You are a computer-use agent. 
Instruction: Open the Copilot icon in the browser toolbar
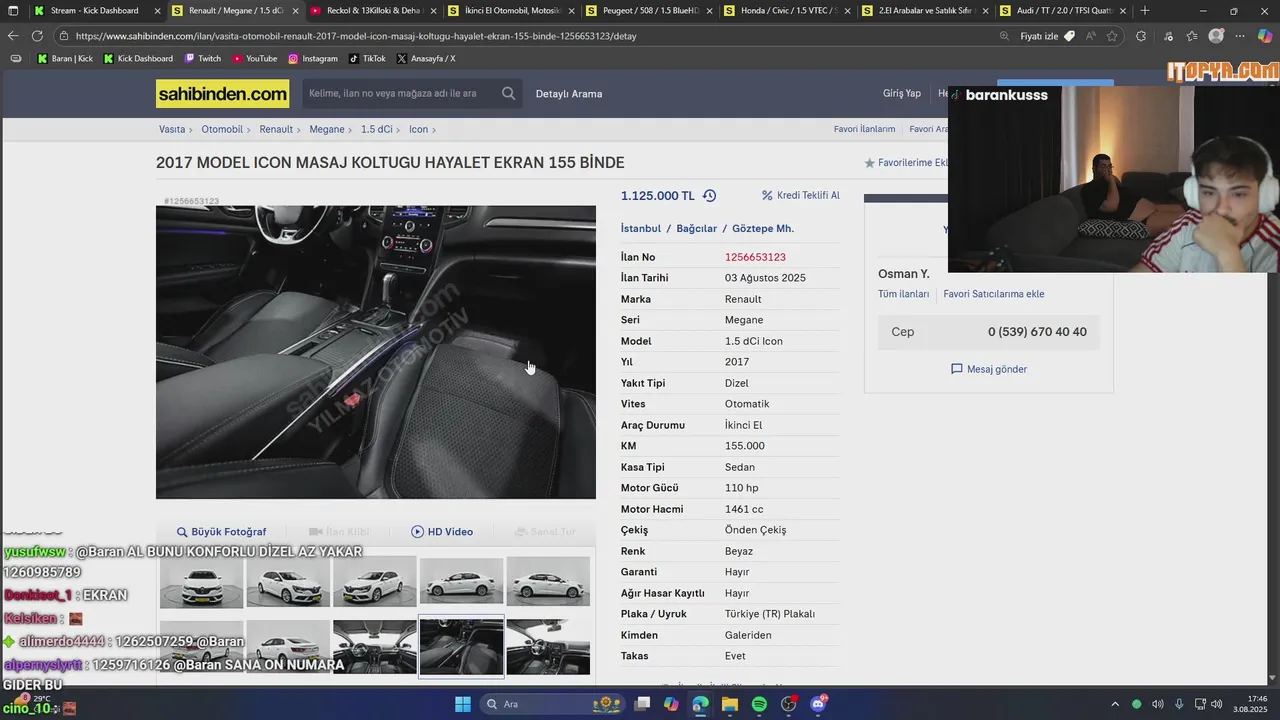1265,36
